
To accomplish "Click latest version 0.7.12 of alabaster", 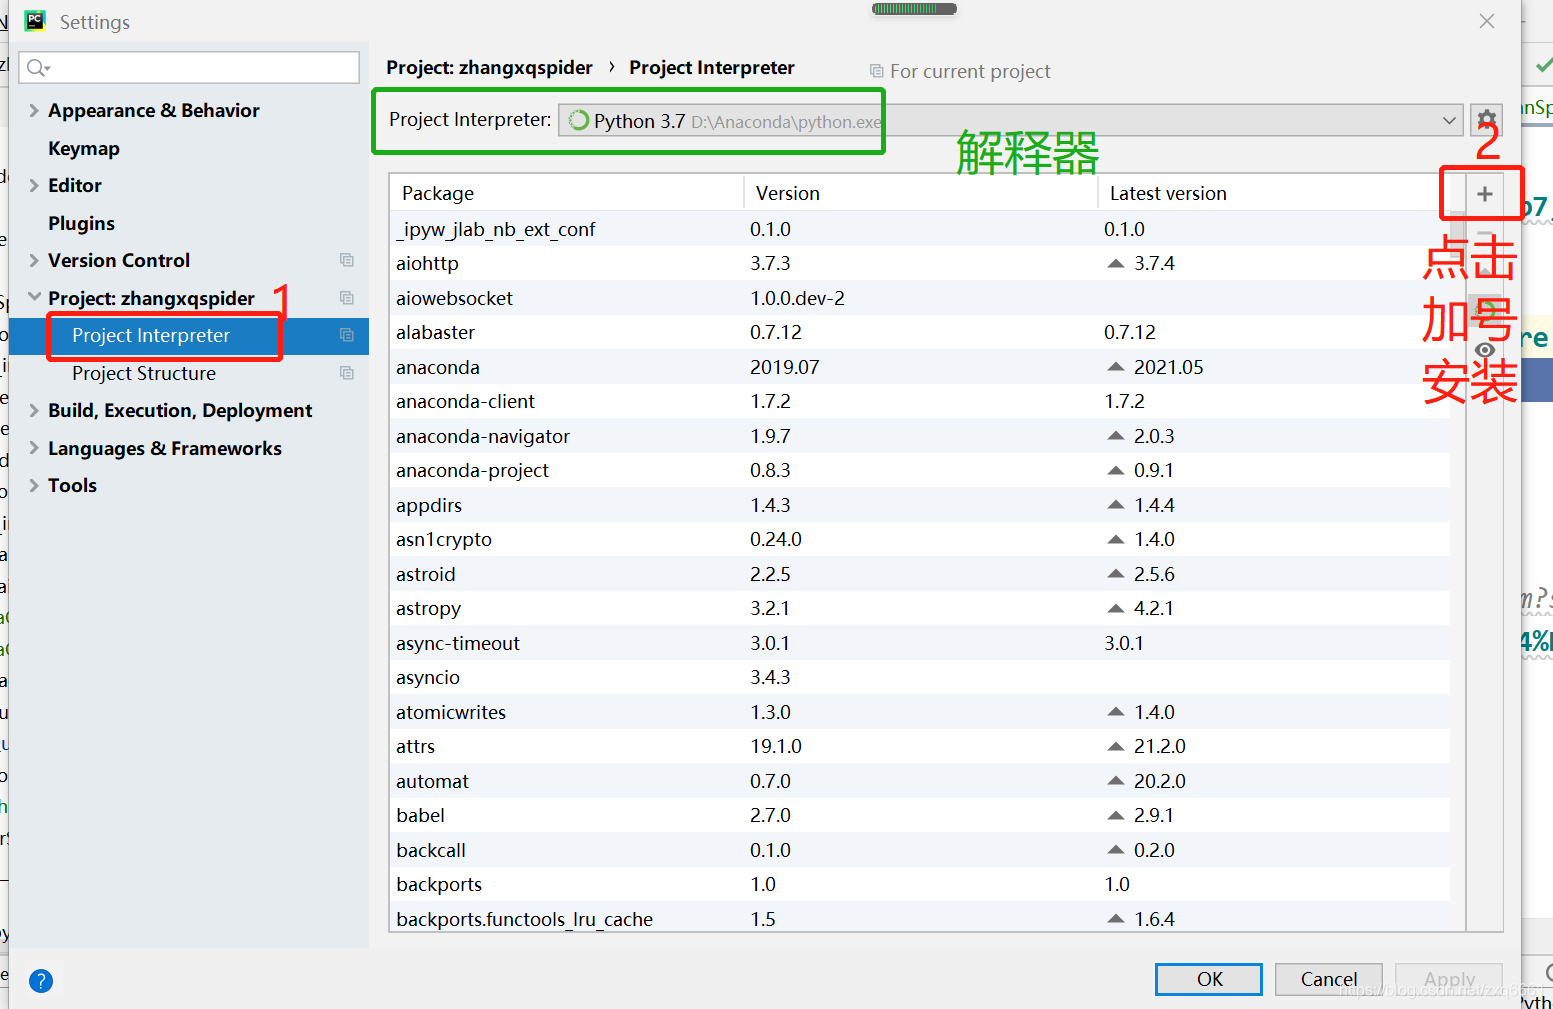I will [1130, 332].
